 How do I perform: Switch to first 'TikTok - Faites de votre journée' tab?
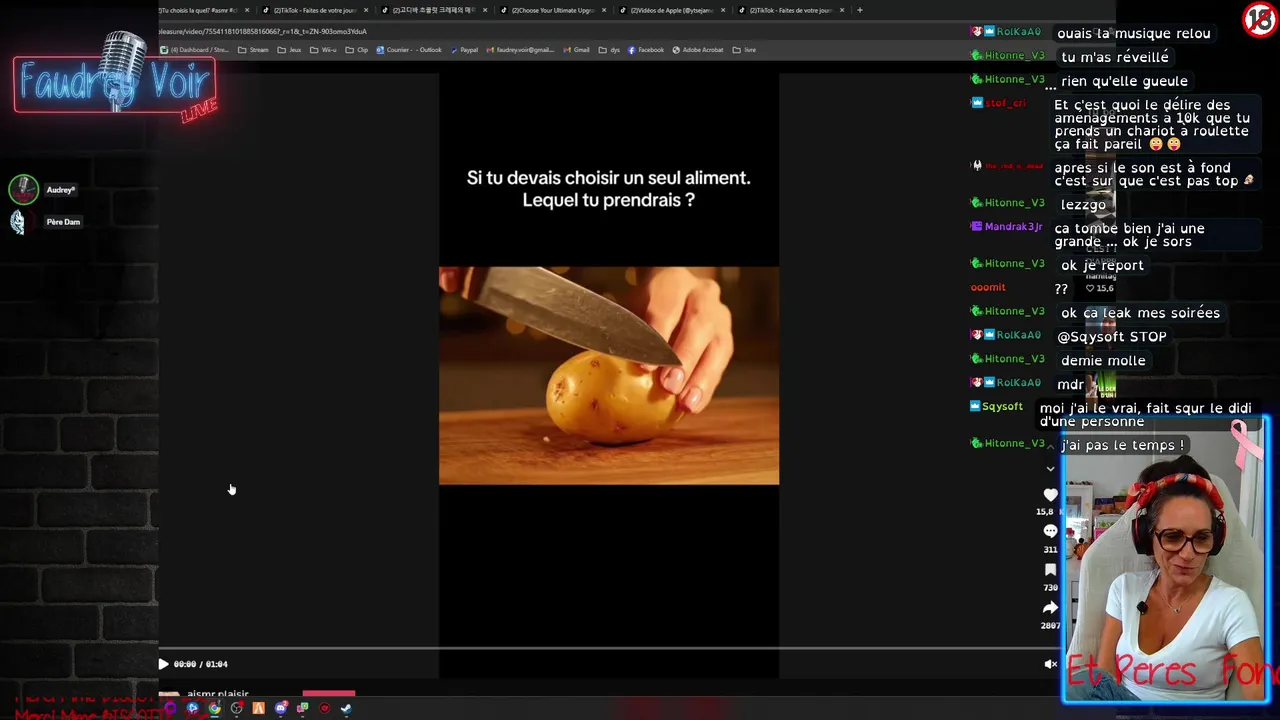pyautogui.click(x=314, y=10)
